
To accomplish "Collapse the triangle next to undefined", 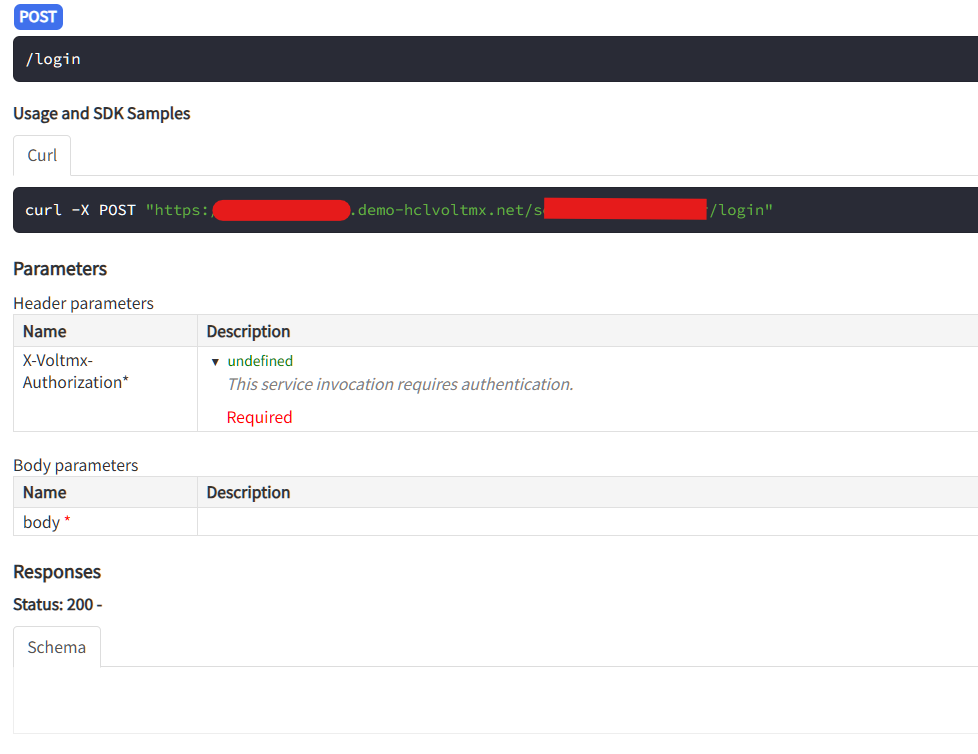I will (x=215, y=362).
